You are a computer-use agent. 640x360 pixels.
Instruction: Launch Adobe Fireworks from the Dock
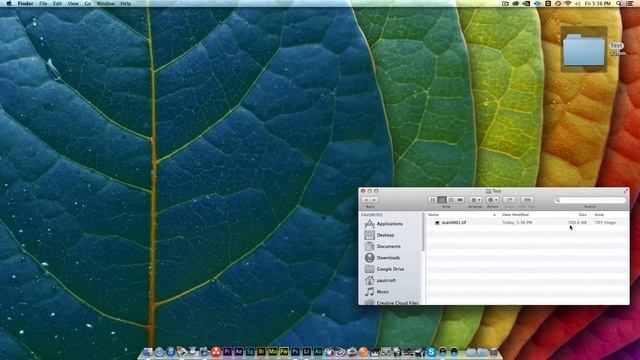point(284,352)
